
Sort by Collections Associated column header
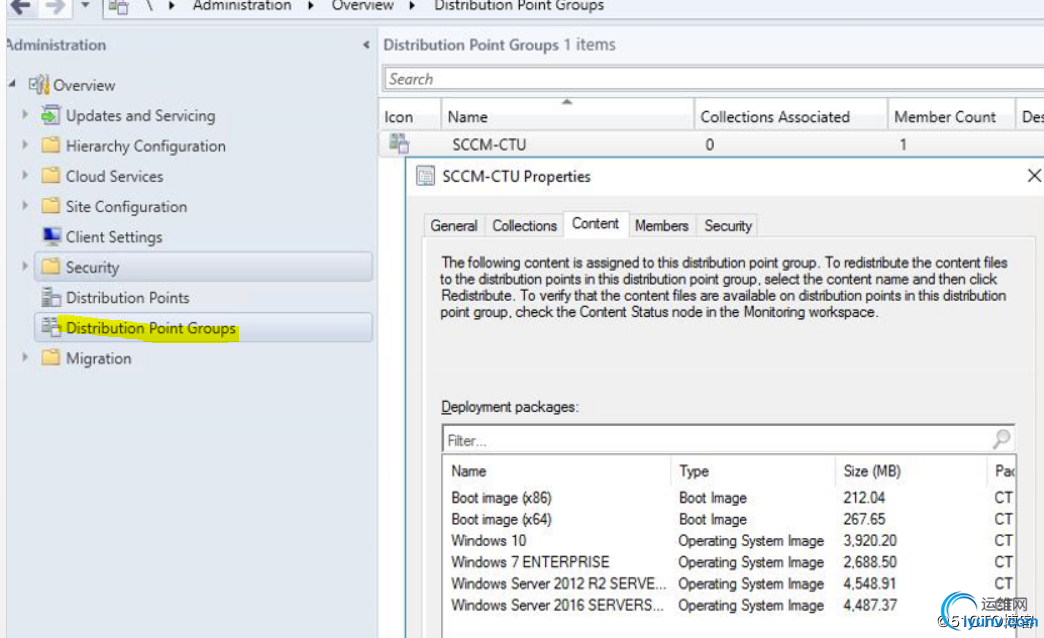point(791,116)
